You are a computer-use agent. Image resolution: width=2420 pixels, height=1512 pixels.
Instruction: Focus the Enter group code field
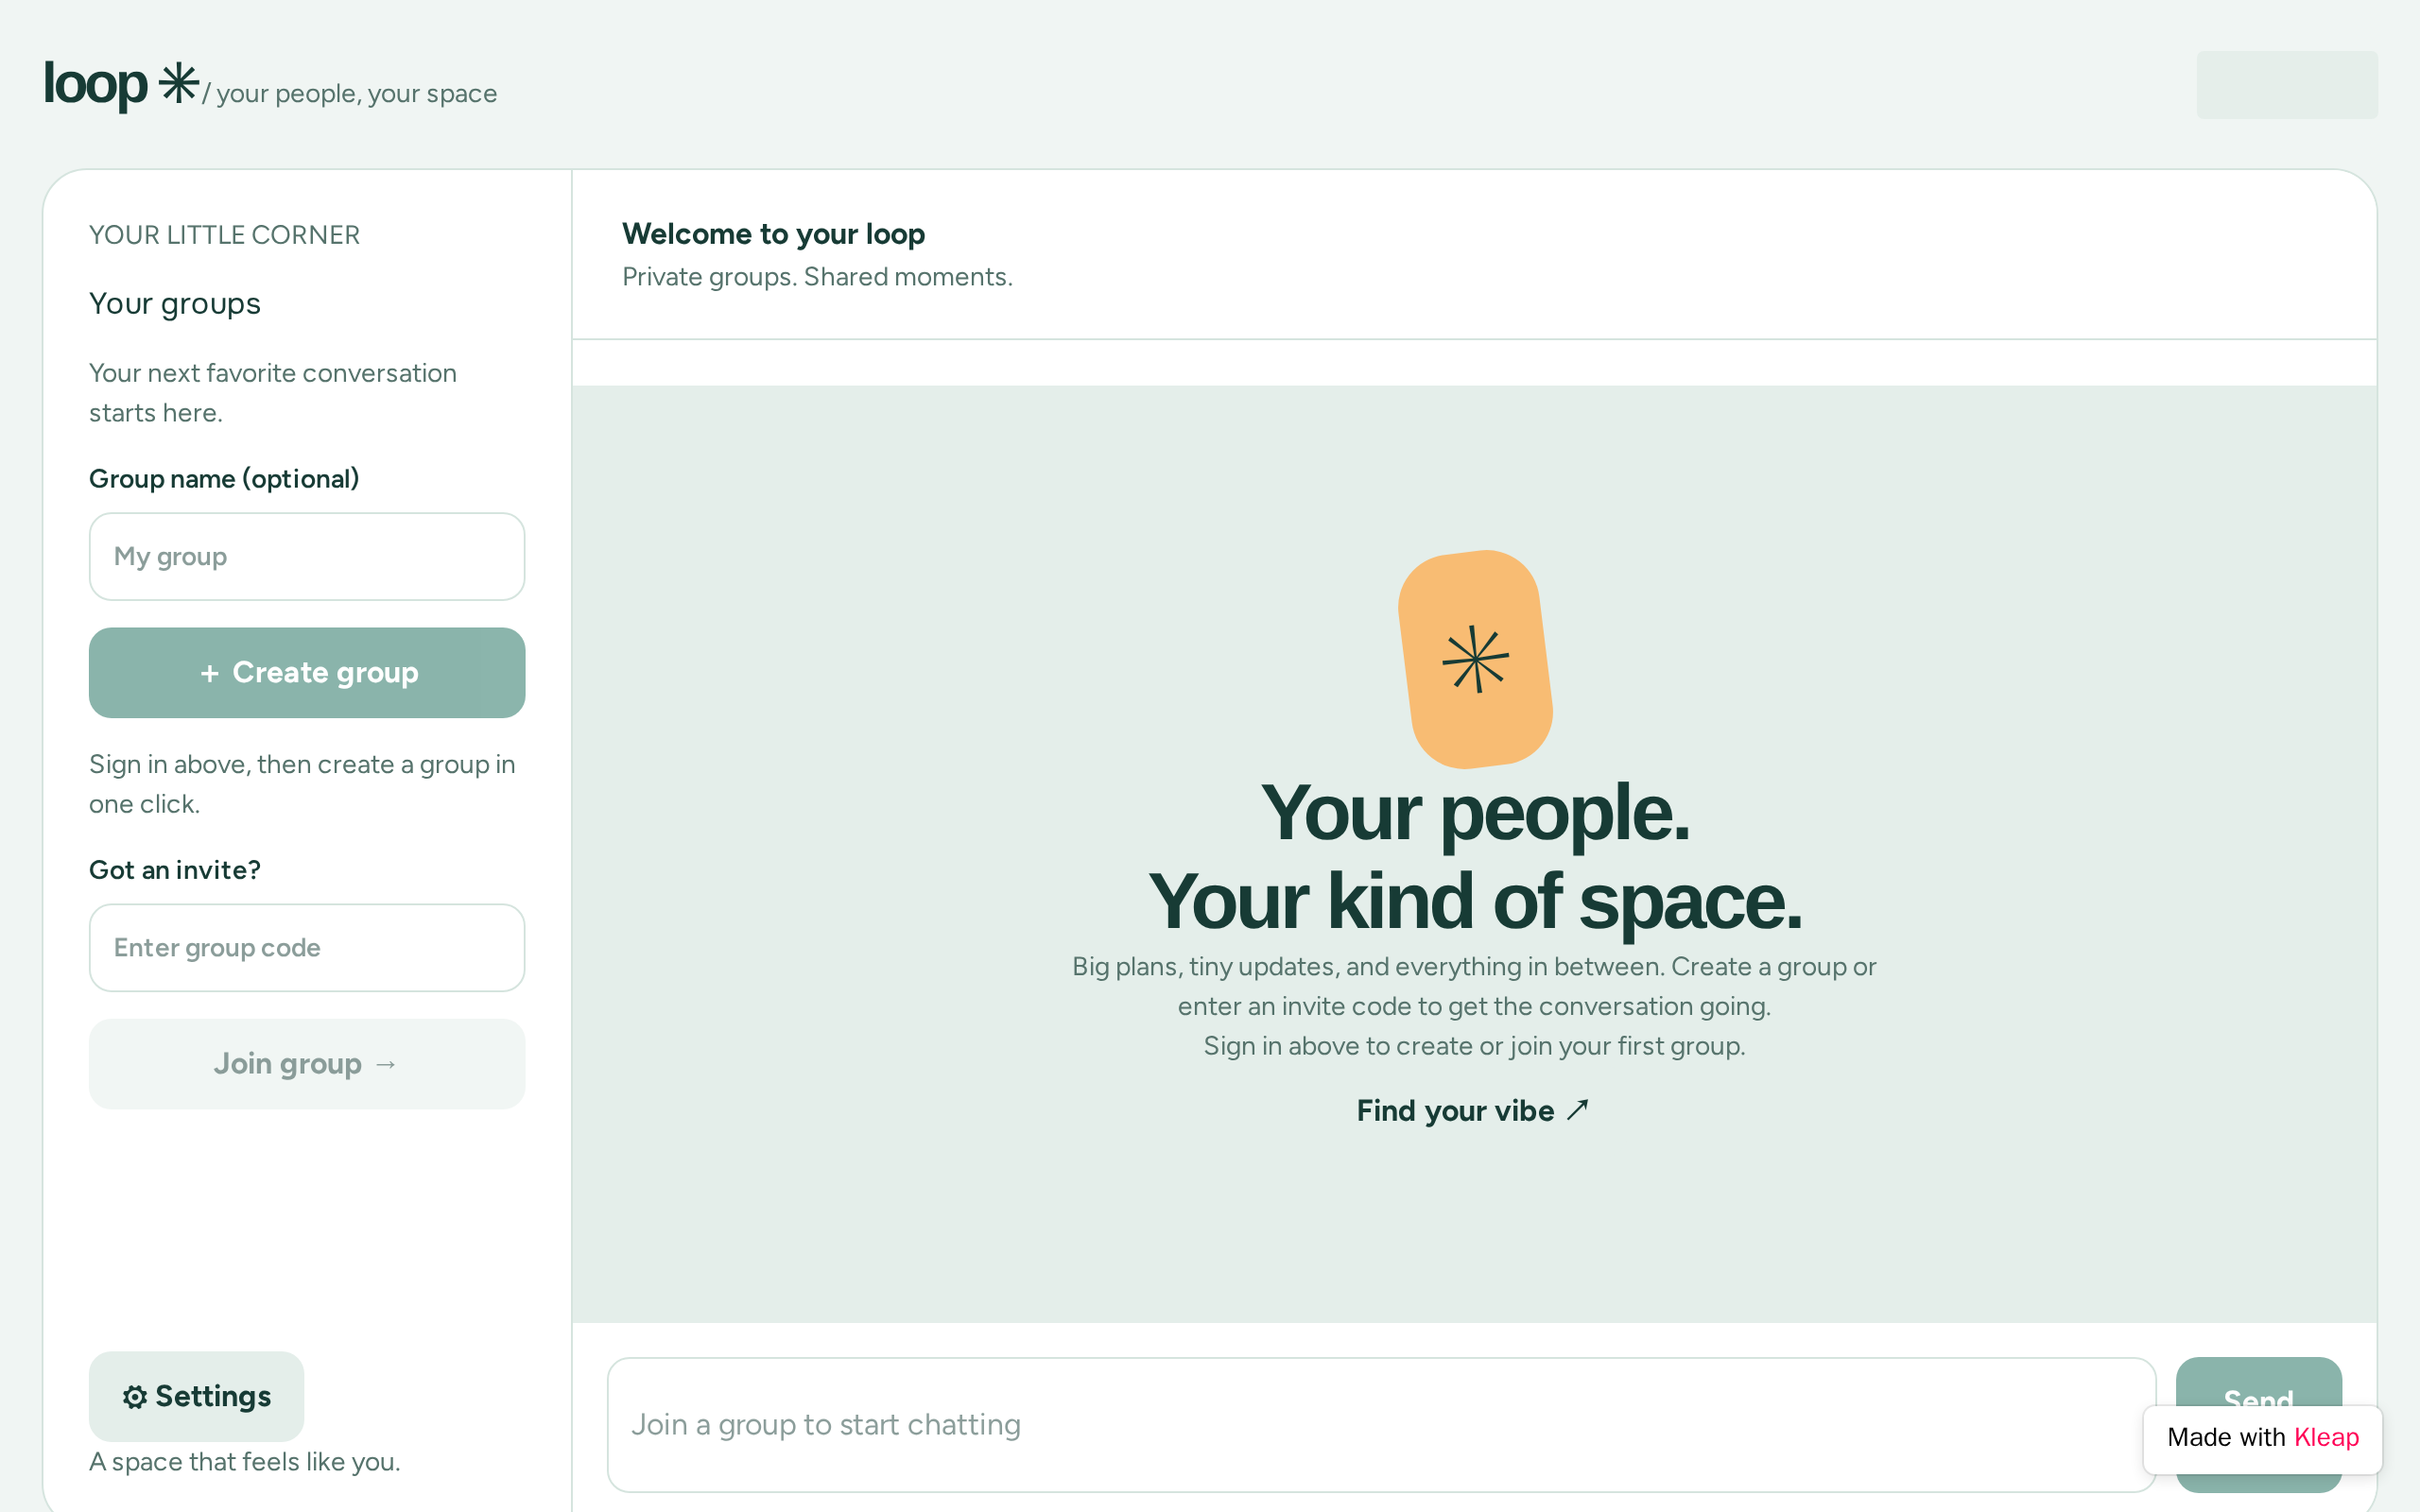pos(307,947)
